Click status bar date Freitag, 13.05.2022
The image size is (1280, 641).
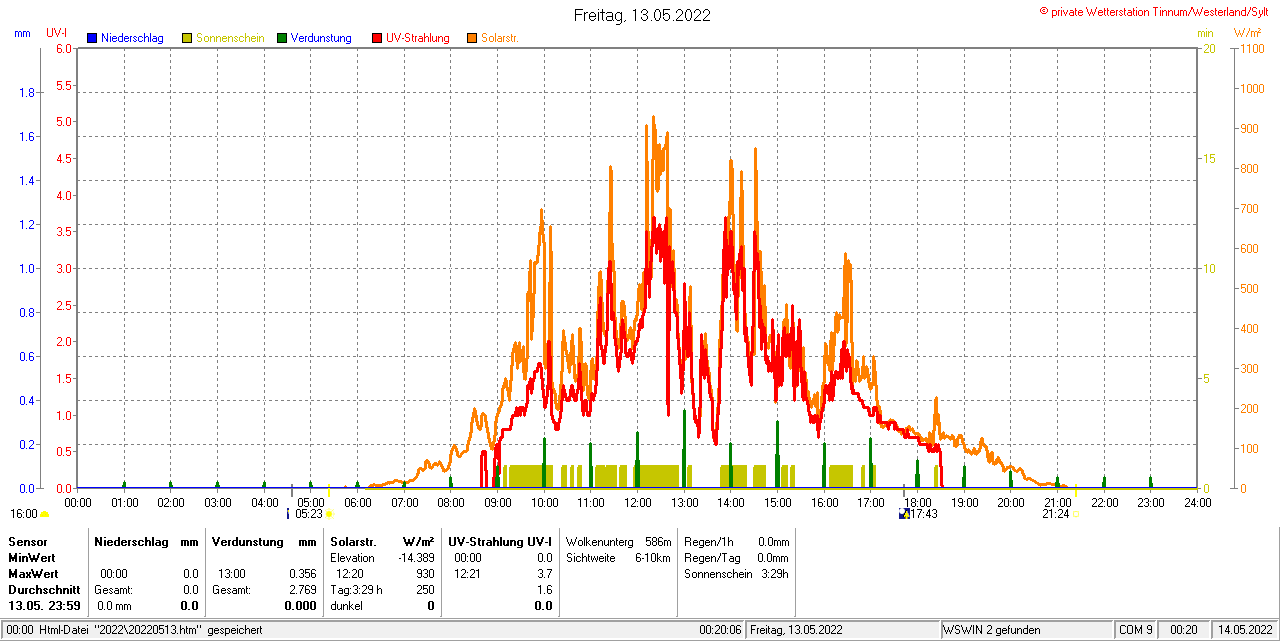pyautogui.click(x=796, y=630)
